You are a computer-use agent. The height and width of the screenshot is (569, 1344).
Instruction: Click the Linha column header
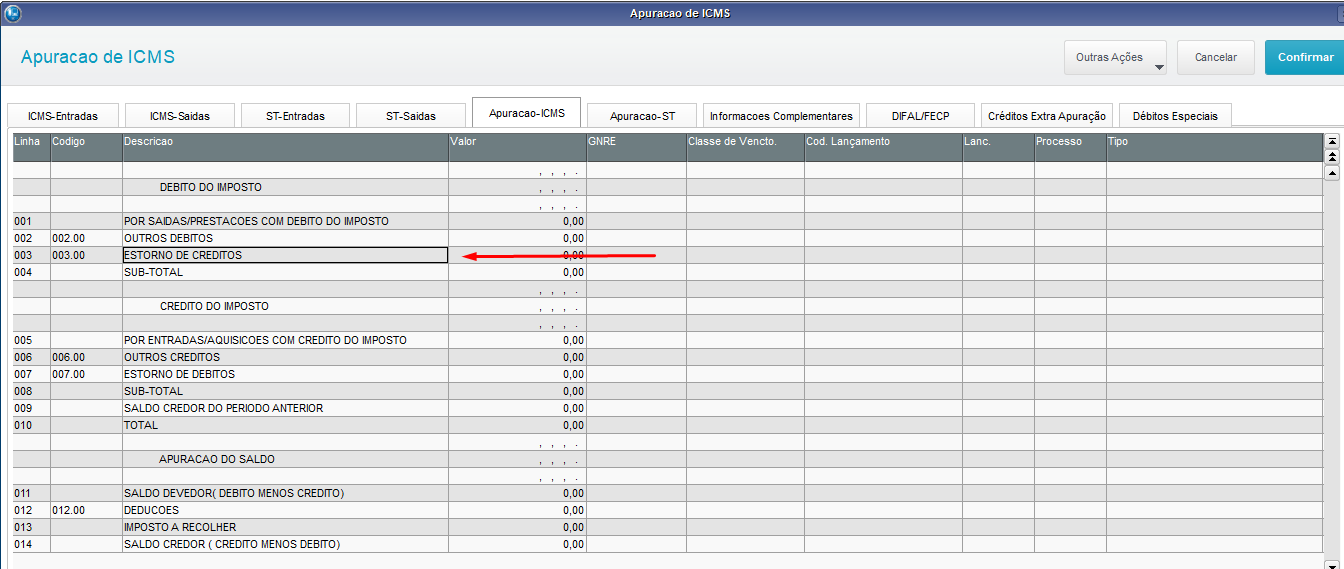tap(31, 147)
